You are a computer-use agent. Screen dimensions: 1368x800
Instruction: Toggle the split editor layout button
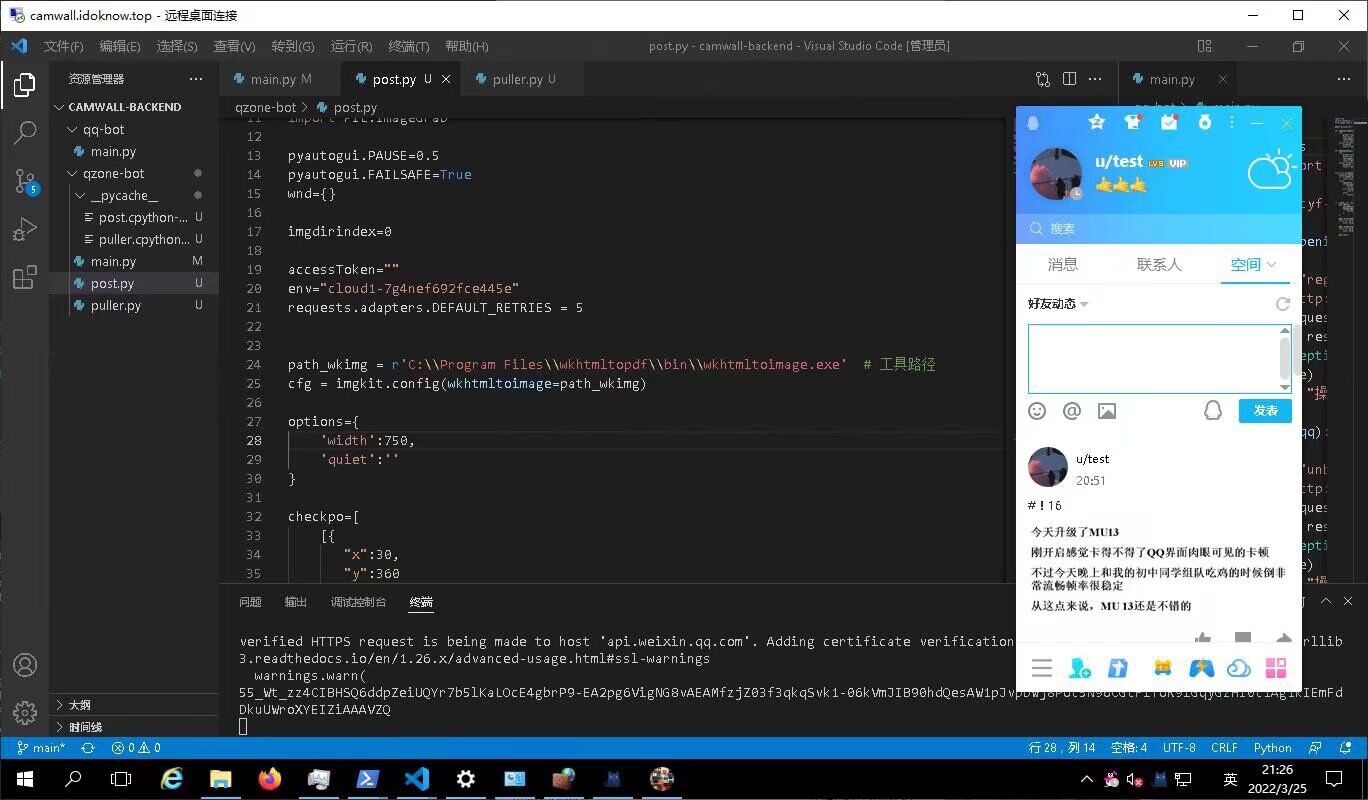click(x=1069, y=79)
